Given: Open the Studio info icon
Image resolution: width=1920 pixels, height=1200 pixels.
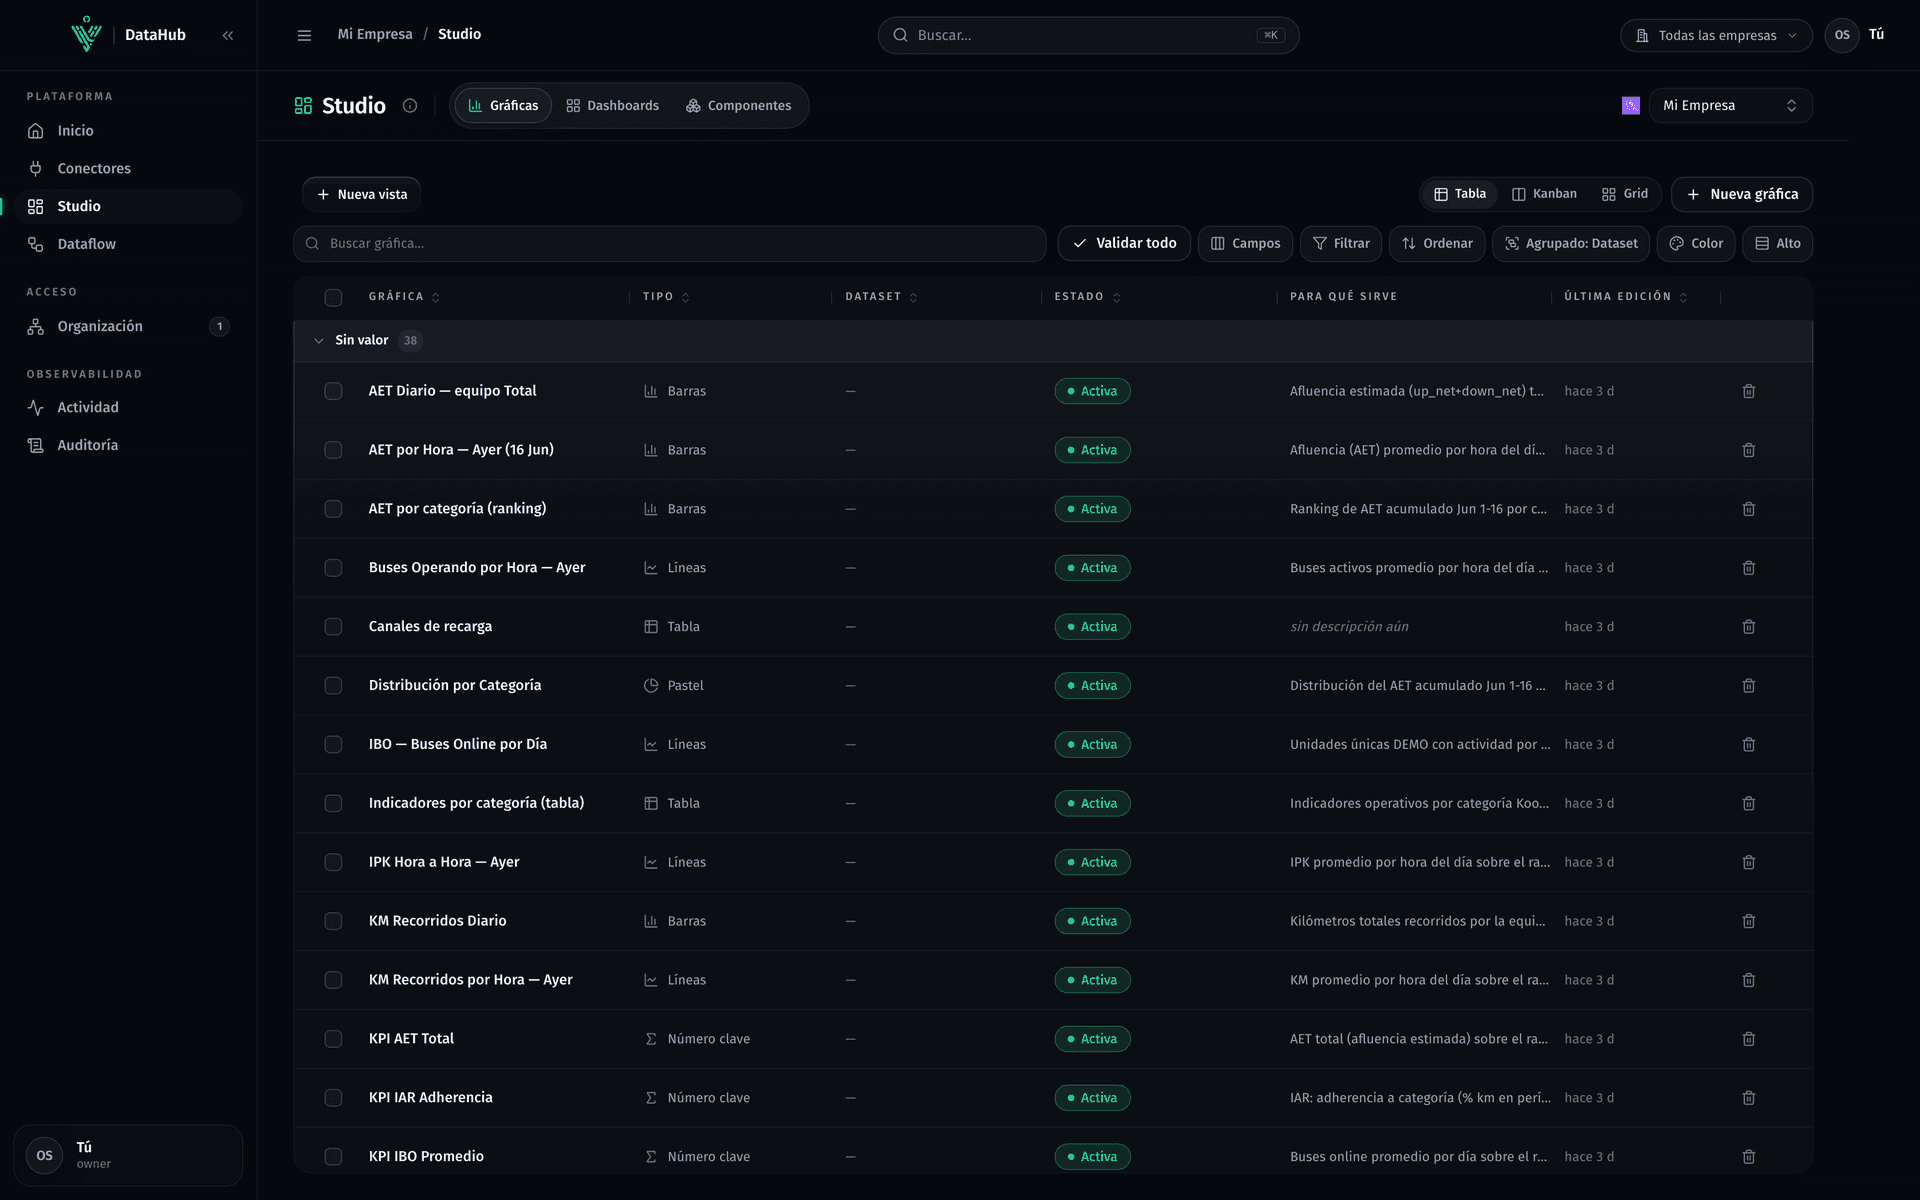Looking at the screenshot, I should pyautogui.click(x=410, y=106).
